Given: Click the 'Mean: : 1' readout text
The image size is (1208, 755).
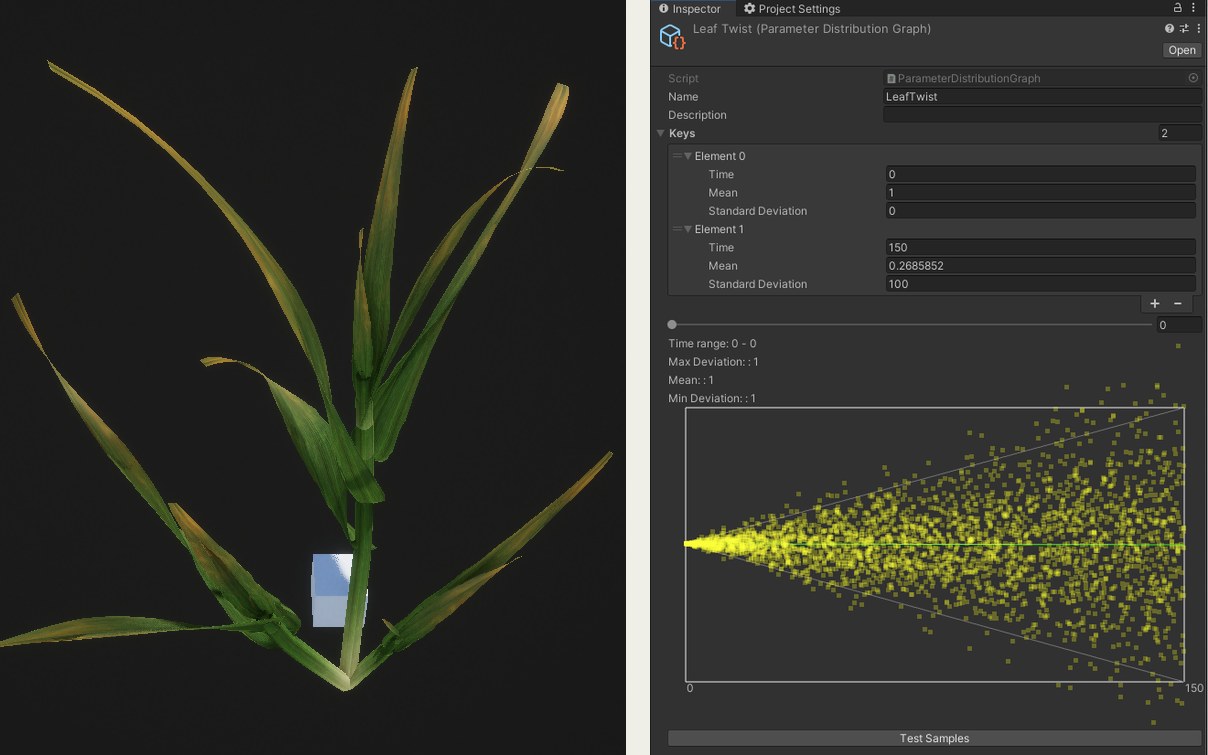Looking at the screenshot, I should point(691,380).
